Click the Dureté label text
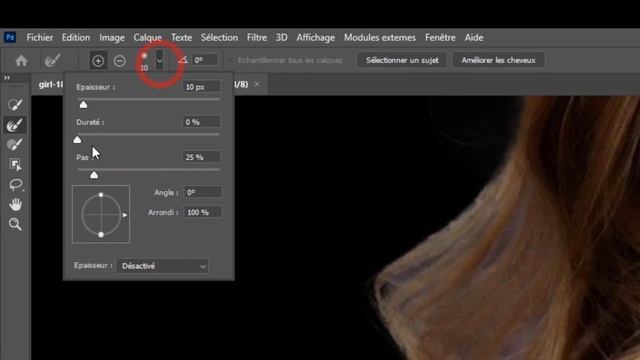The height and width of the screenshot is (360, 640). pyautogui.click(x=90, y=122)
